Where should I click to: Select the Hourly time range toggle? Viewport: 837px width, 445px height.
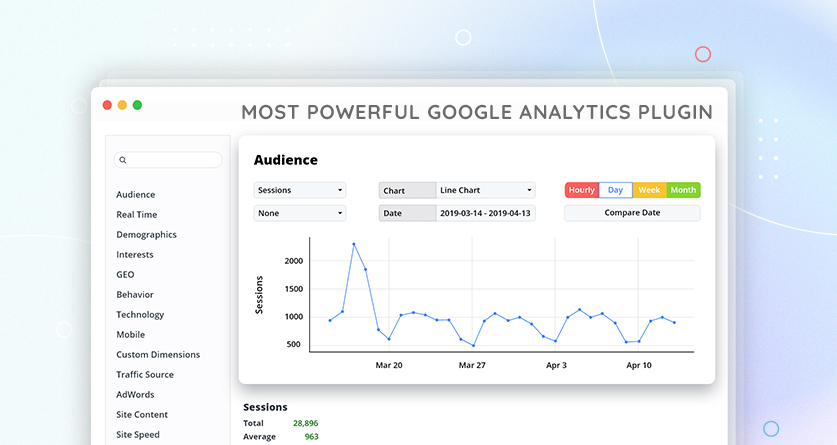point(581,190)
